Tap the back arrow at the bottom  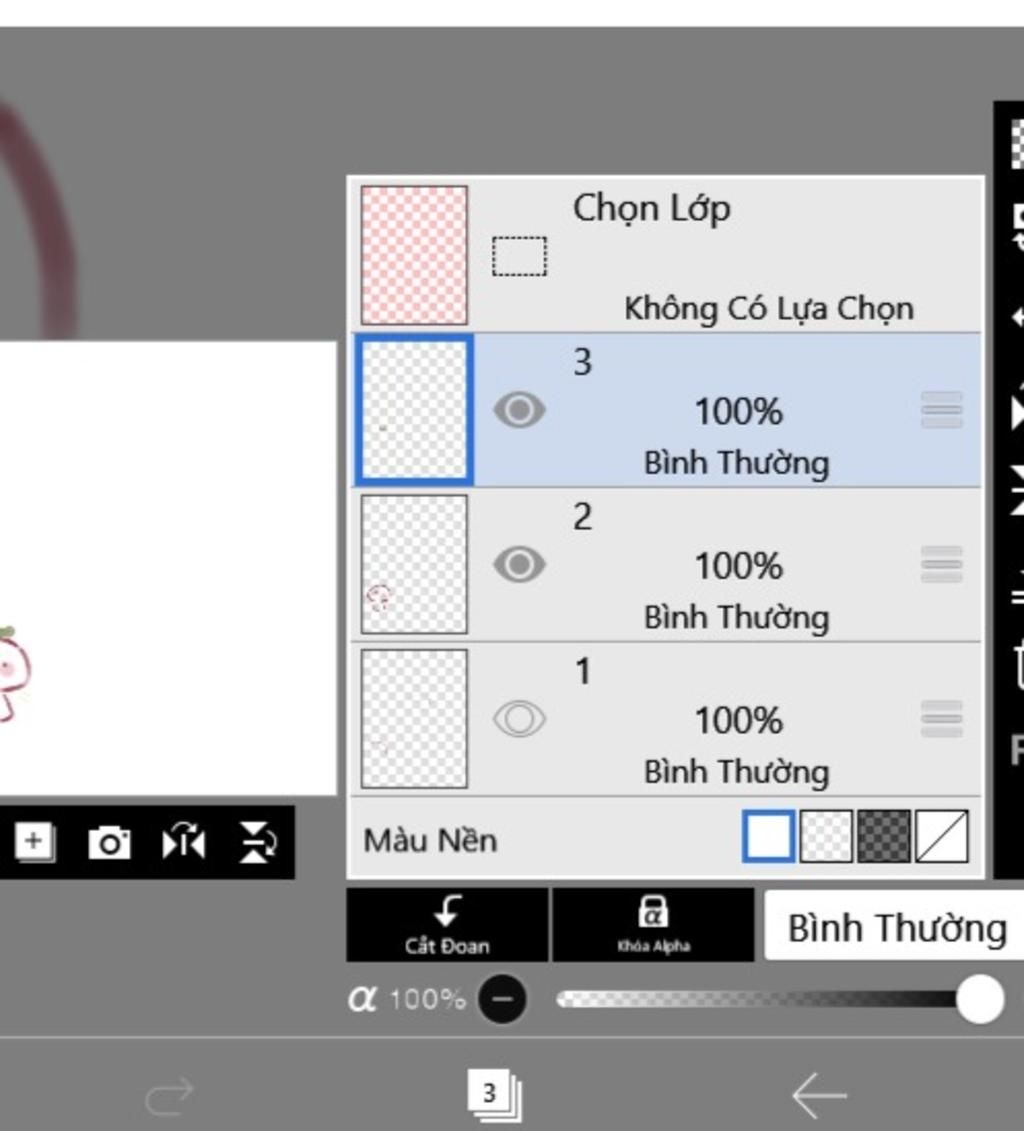pyautogui.click(x=820, y=1096)
